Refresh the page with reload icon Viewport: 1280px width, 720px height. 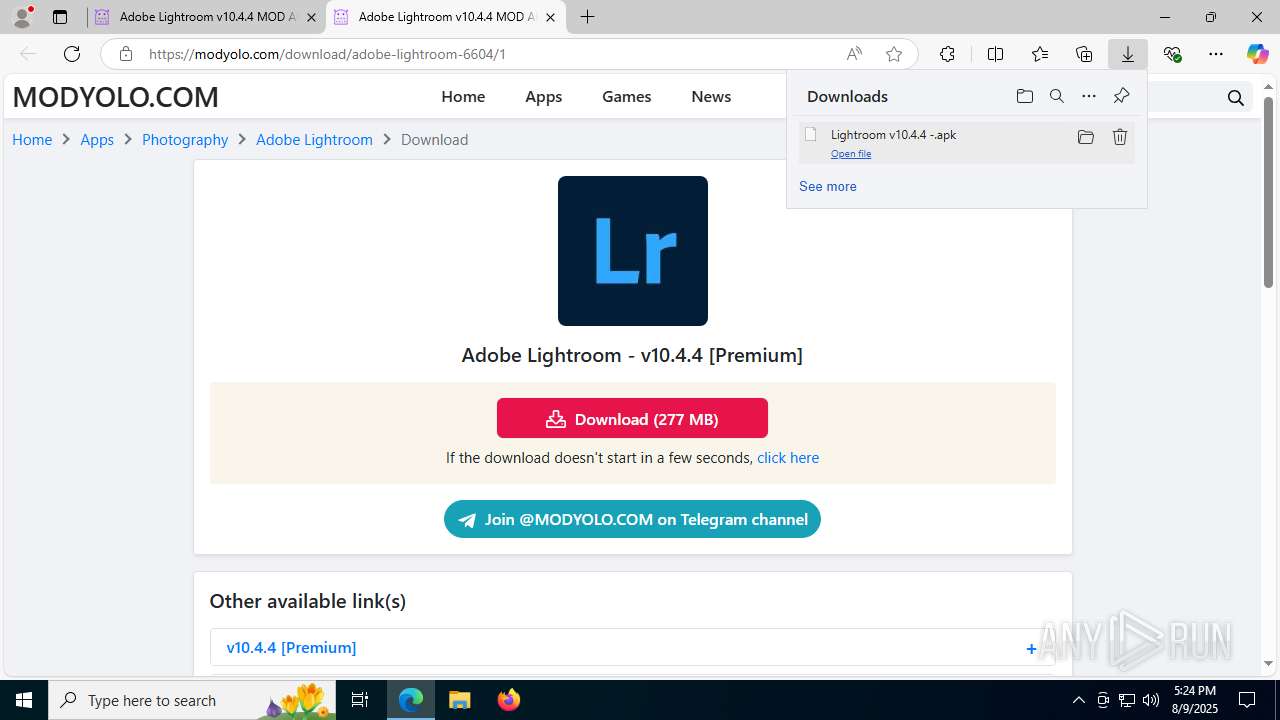(x=72, y=54)
